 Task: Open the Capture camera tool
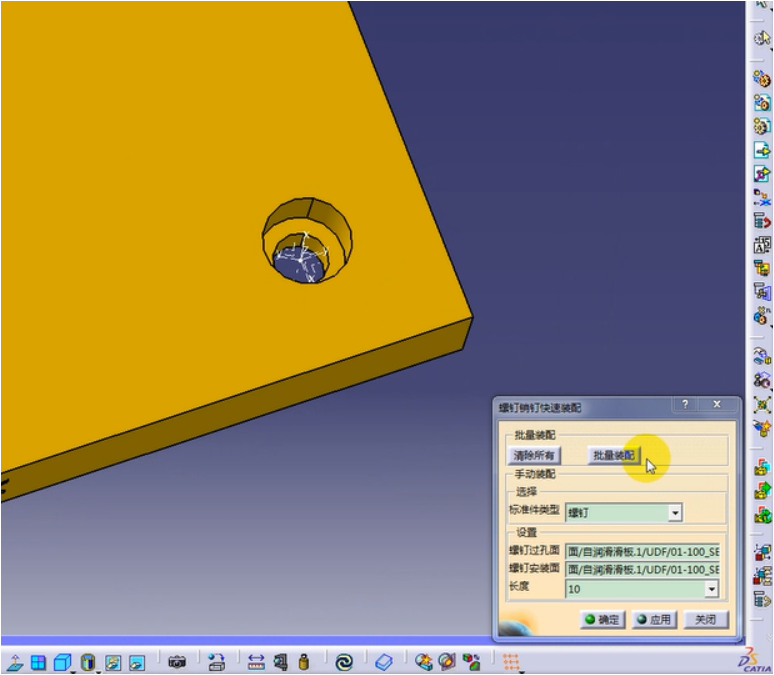point(178,662)
